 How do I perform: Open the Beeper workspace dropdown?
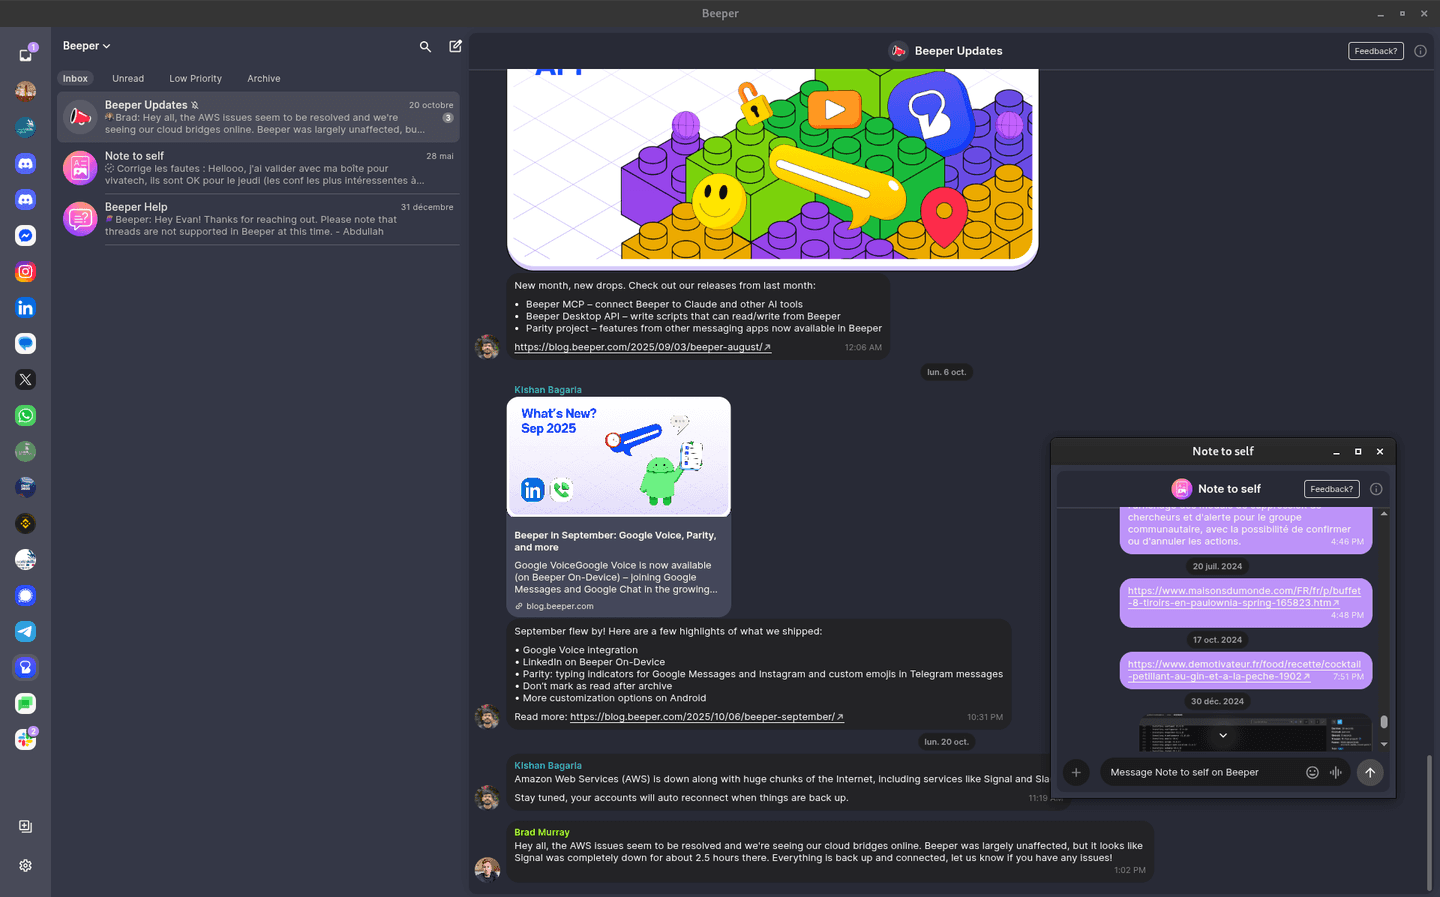(x=86, y=45)
